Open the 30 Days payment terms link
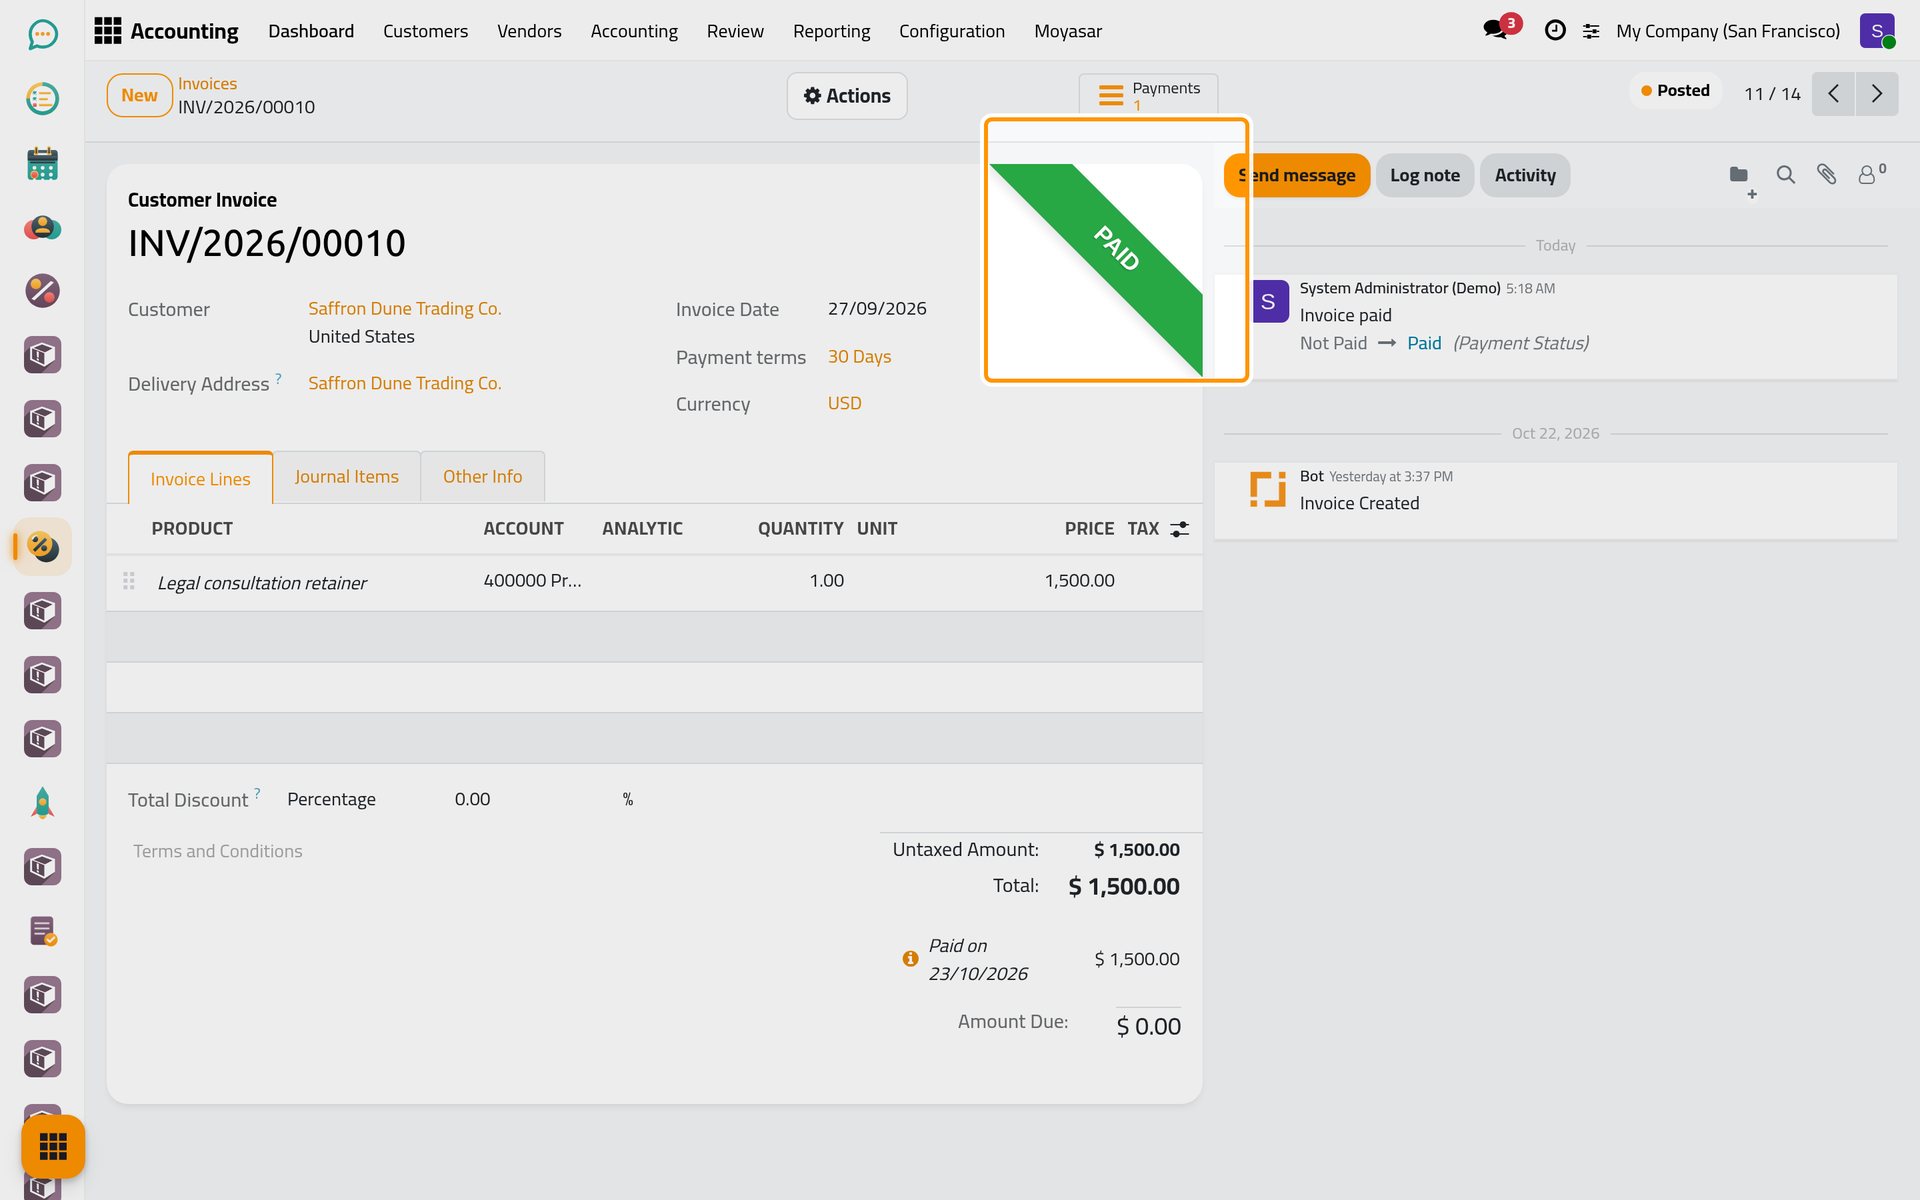Screen dimensions: 1920x1200 click(859, 357)
